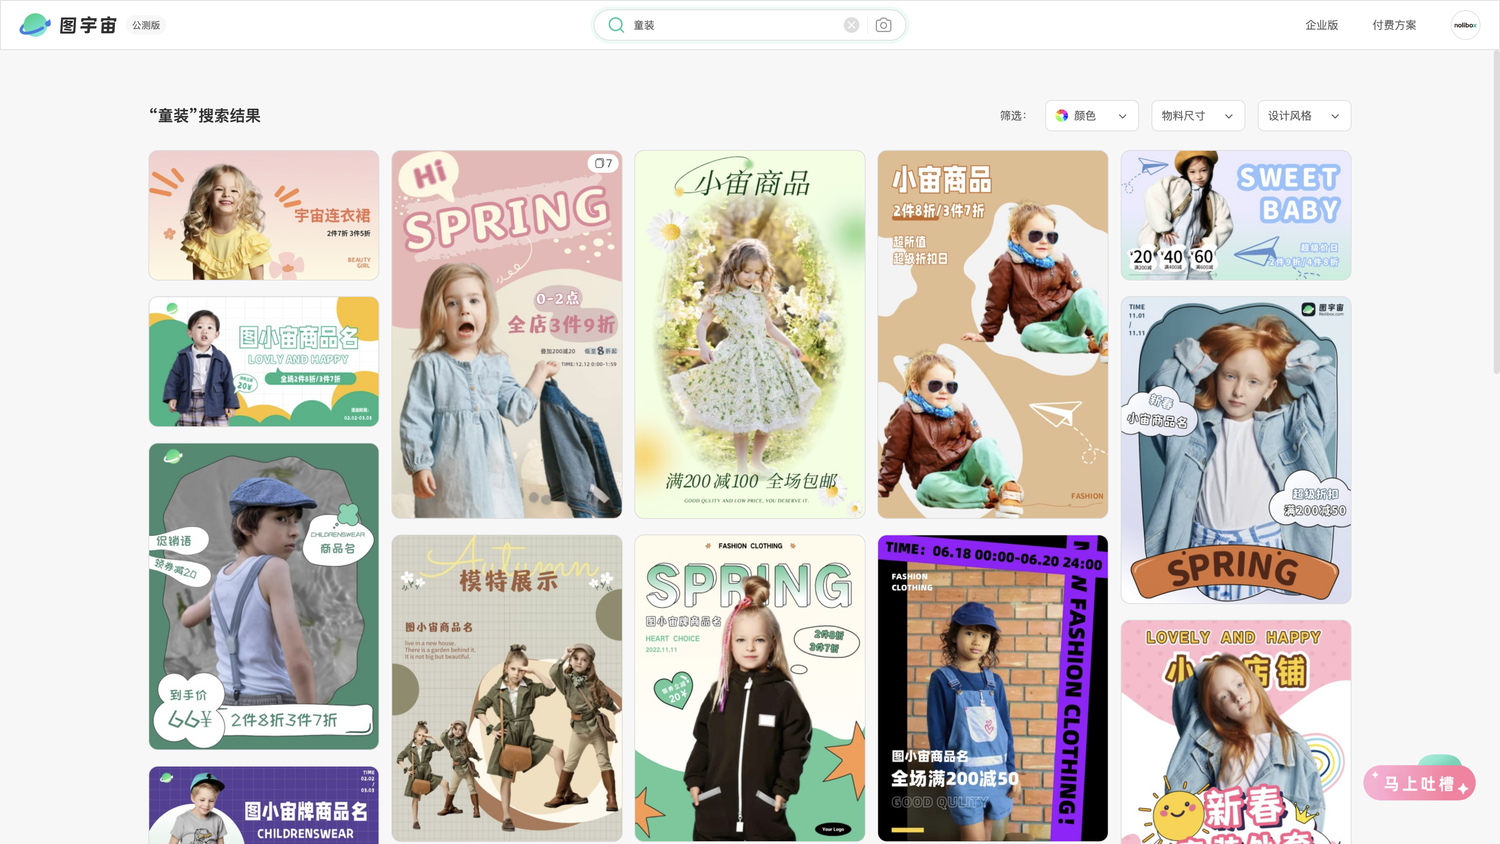Clear the search text with the X icon
This screenshot has width=1500, height=844.
coord(851,25)
